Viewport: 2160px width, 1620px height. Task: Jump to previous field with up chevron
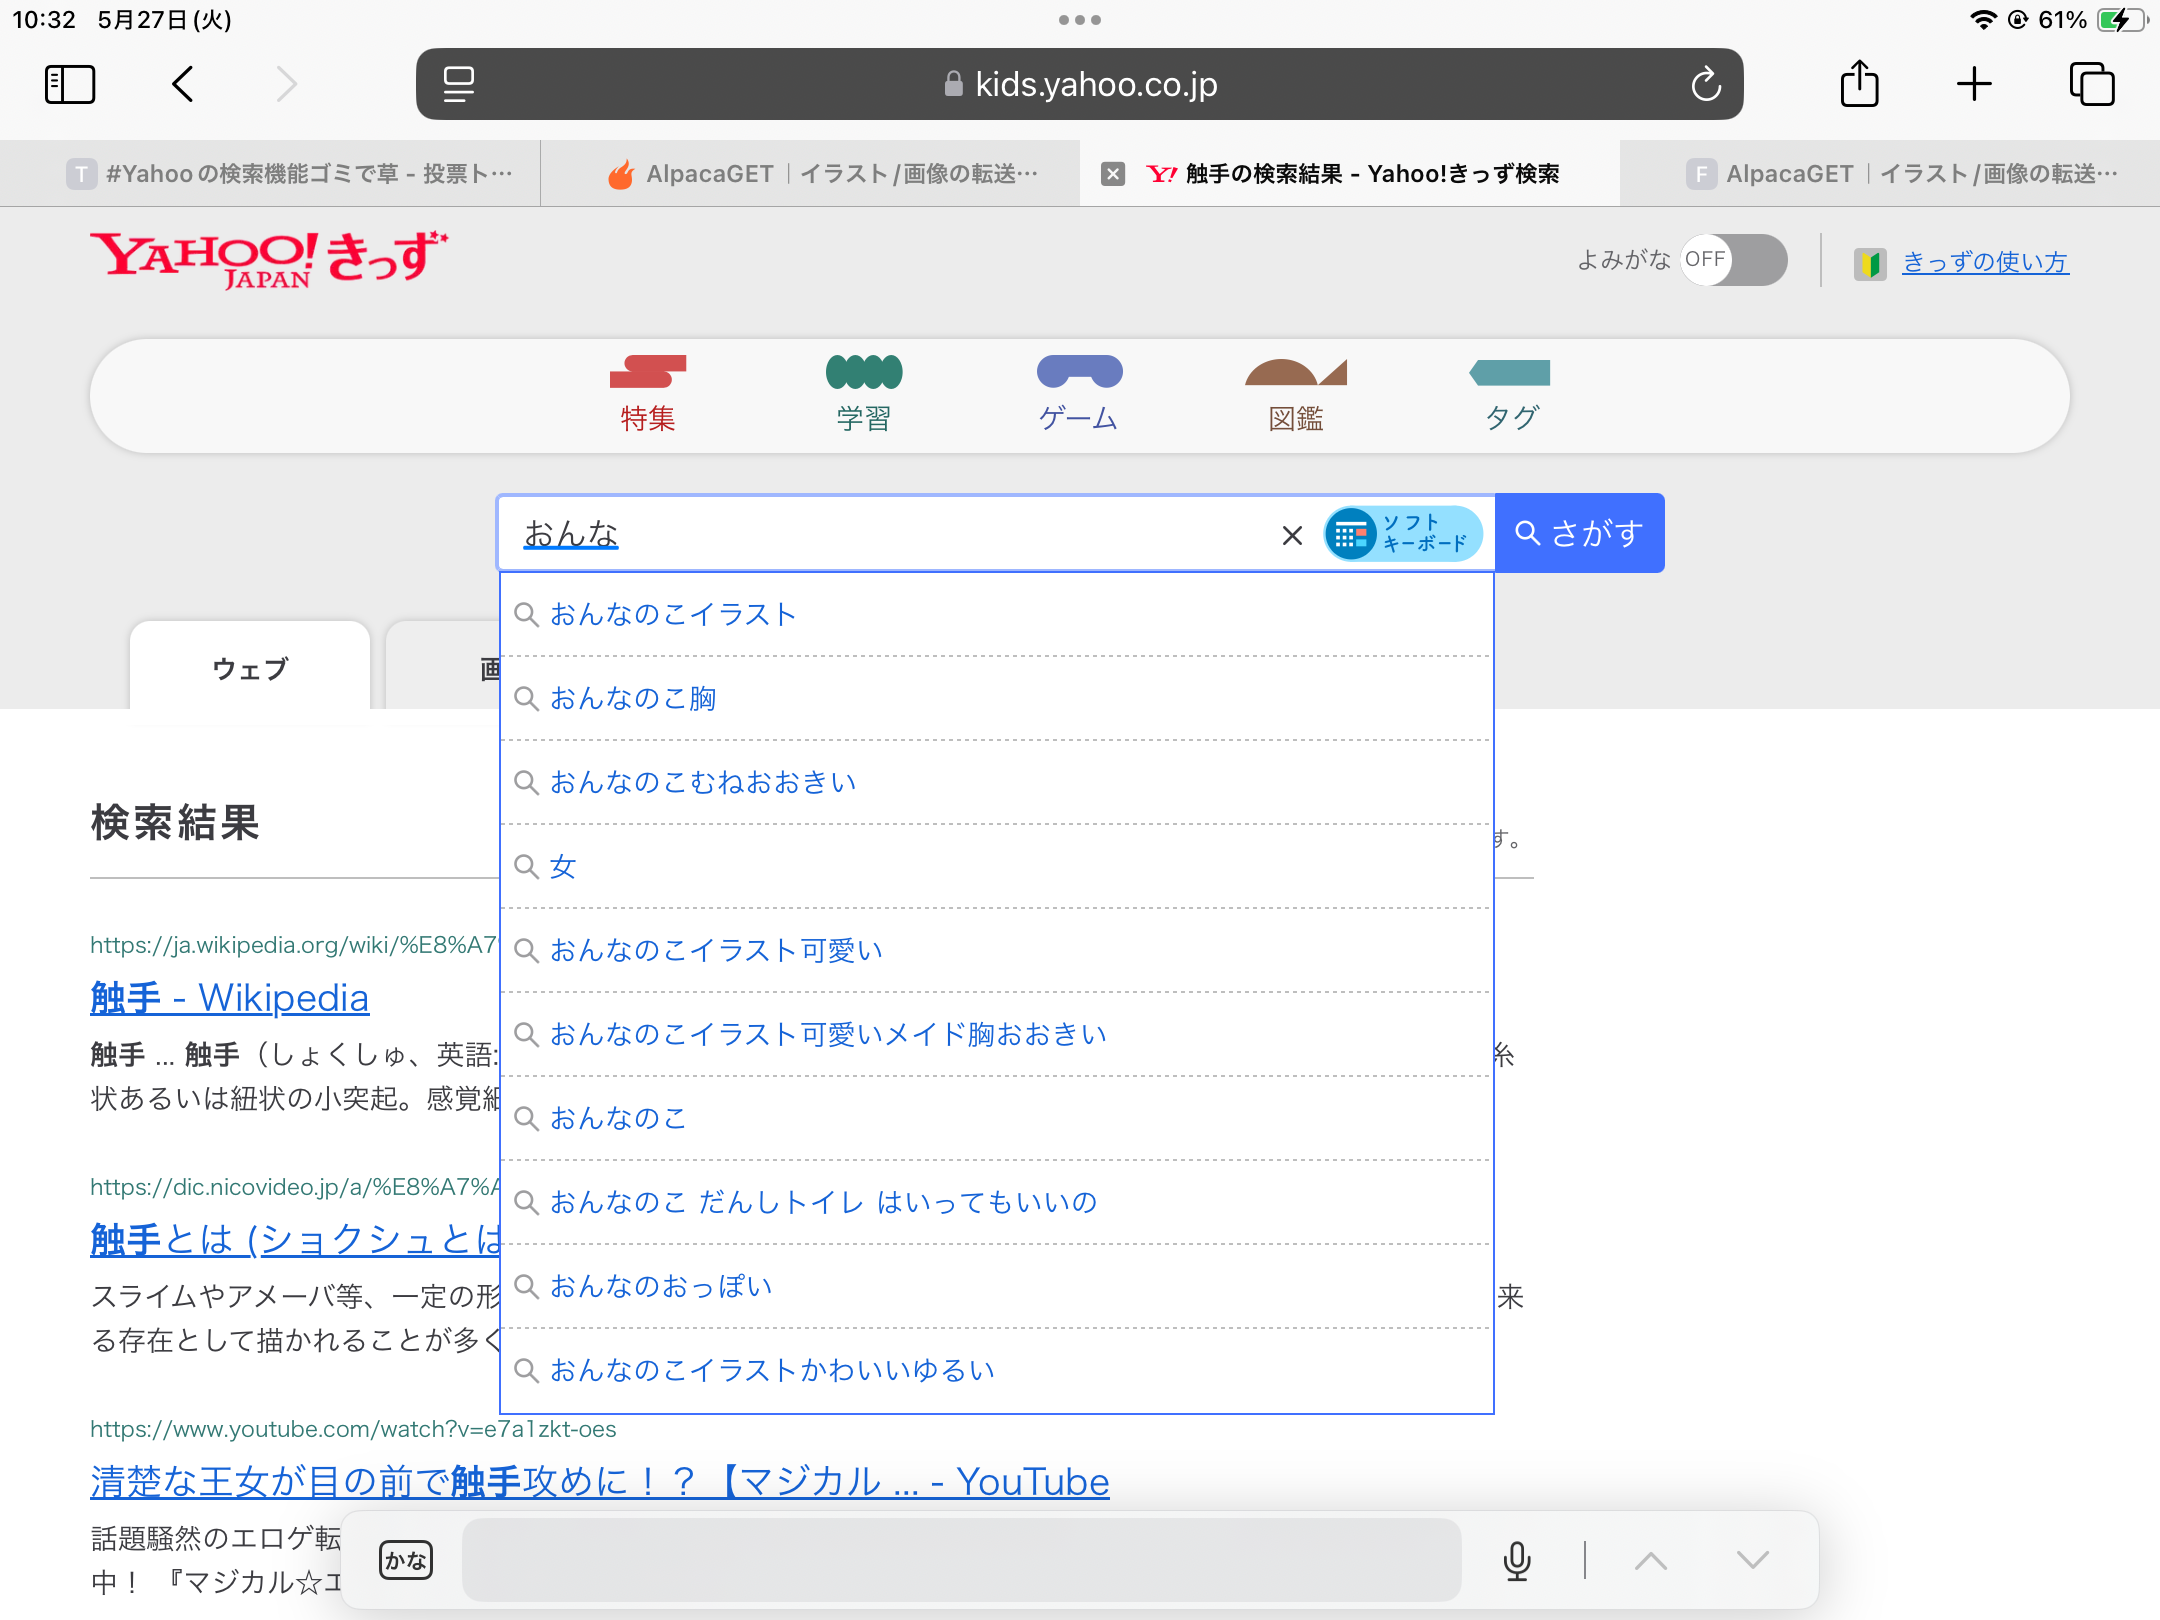pos(1651,1560)
